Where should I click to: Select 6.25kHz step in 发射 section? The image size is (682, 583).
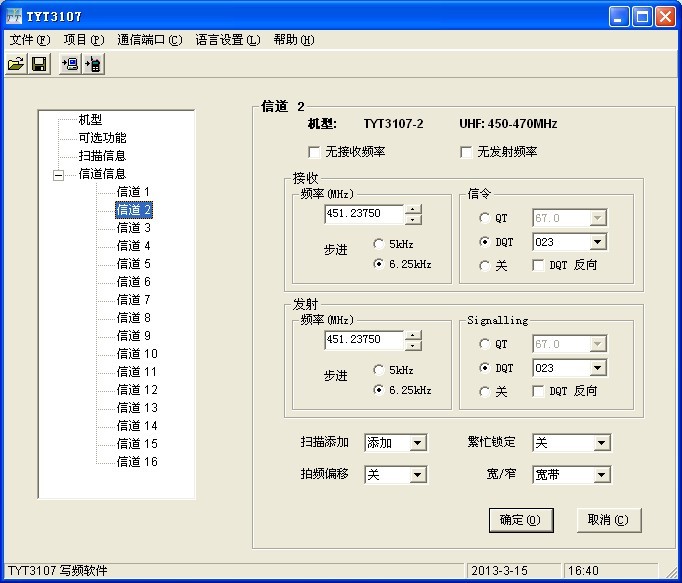(x=378, y=390)
